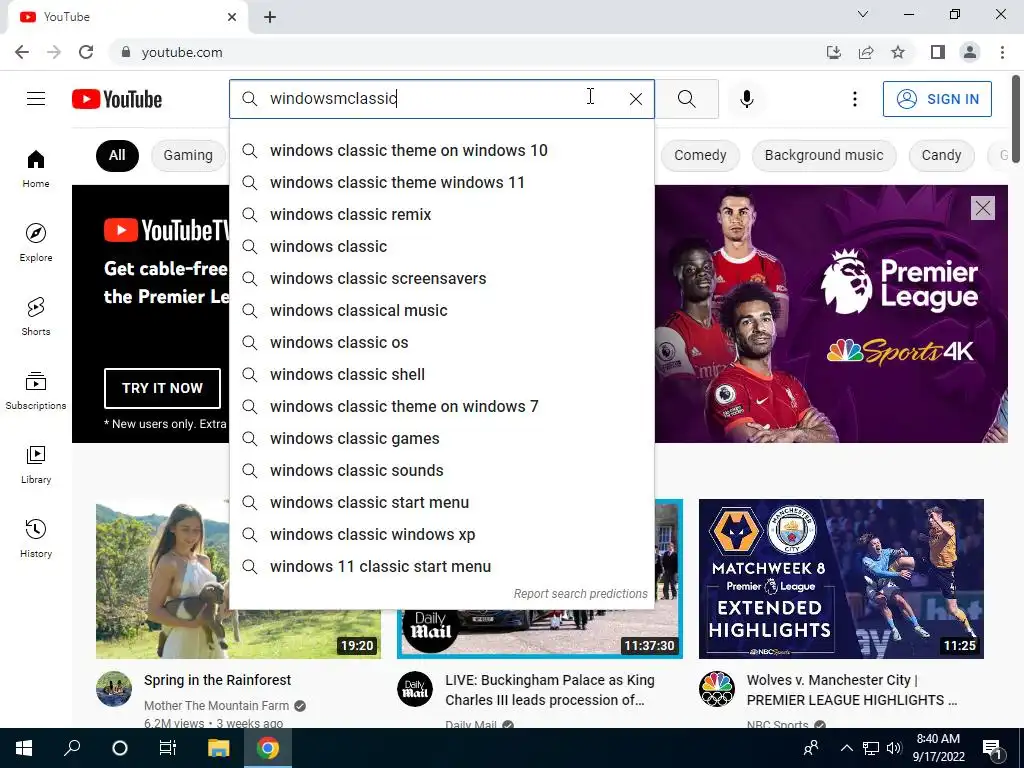
Task: Click the magnifier search submit button
Action: (686, 99)
